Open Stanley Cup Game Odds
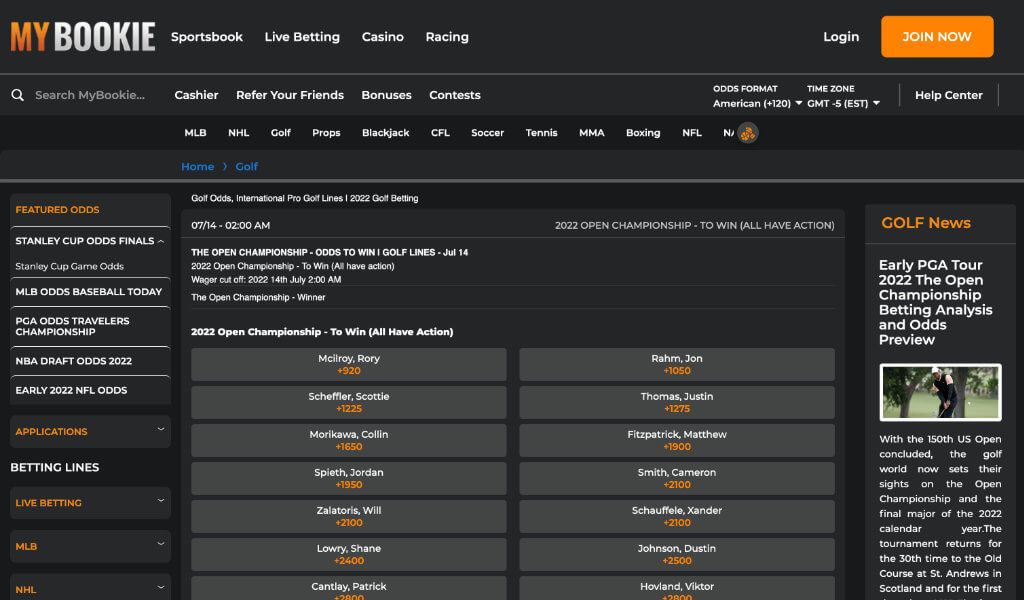 coord(70,266)
